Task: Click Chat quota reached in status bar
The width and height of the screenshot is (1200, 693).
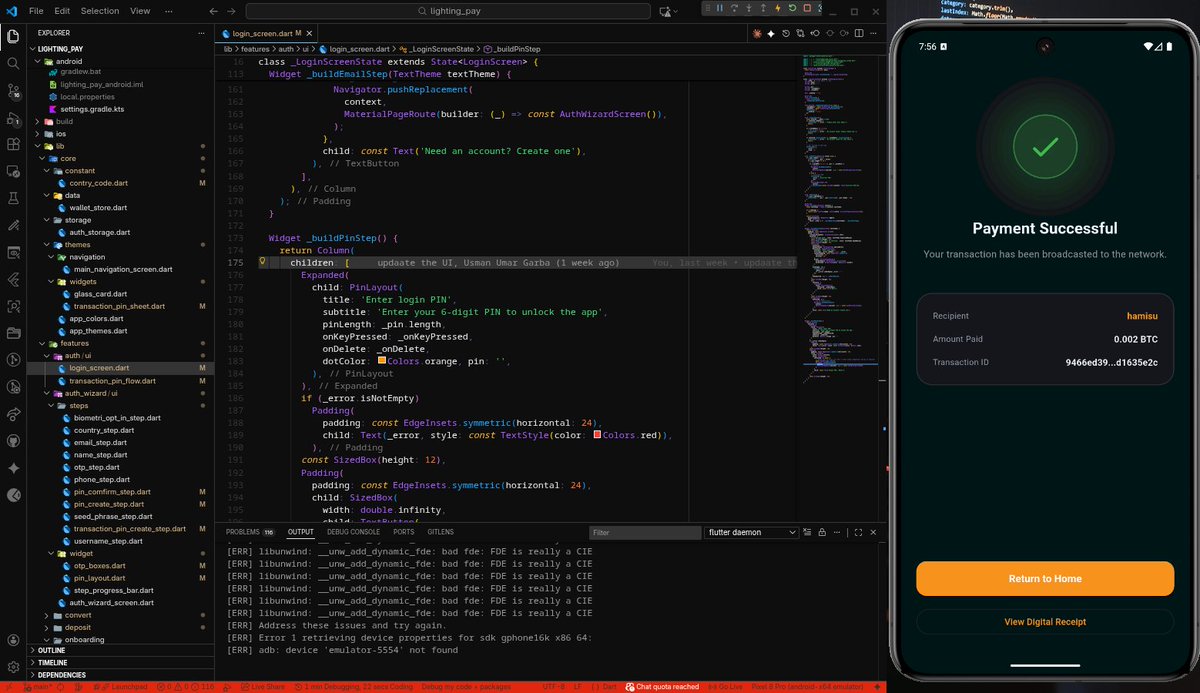Action: click(661, 687)
